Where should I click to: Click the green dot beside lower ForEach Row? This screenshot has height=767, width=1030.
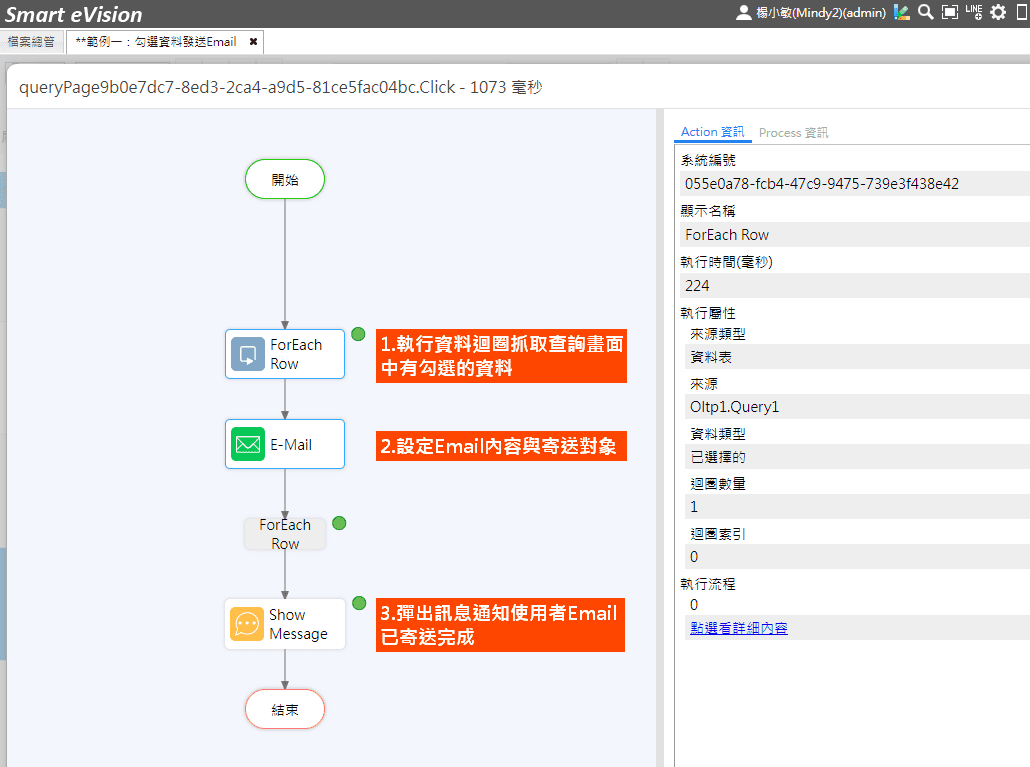339,523
